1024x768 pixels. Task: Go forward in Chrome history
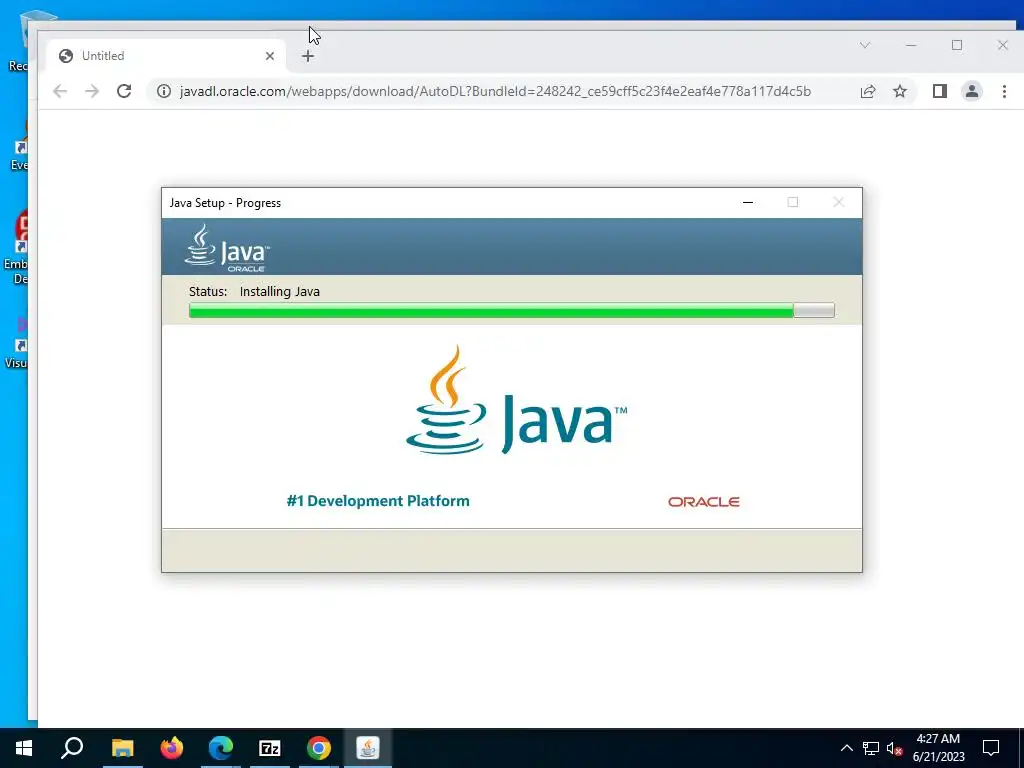[92, 91]
